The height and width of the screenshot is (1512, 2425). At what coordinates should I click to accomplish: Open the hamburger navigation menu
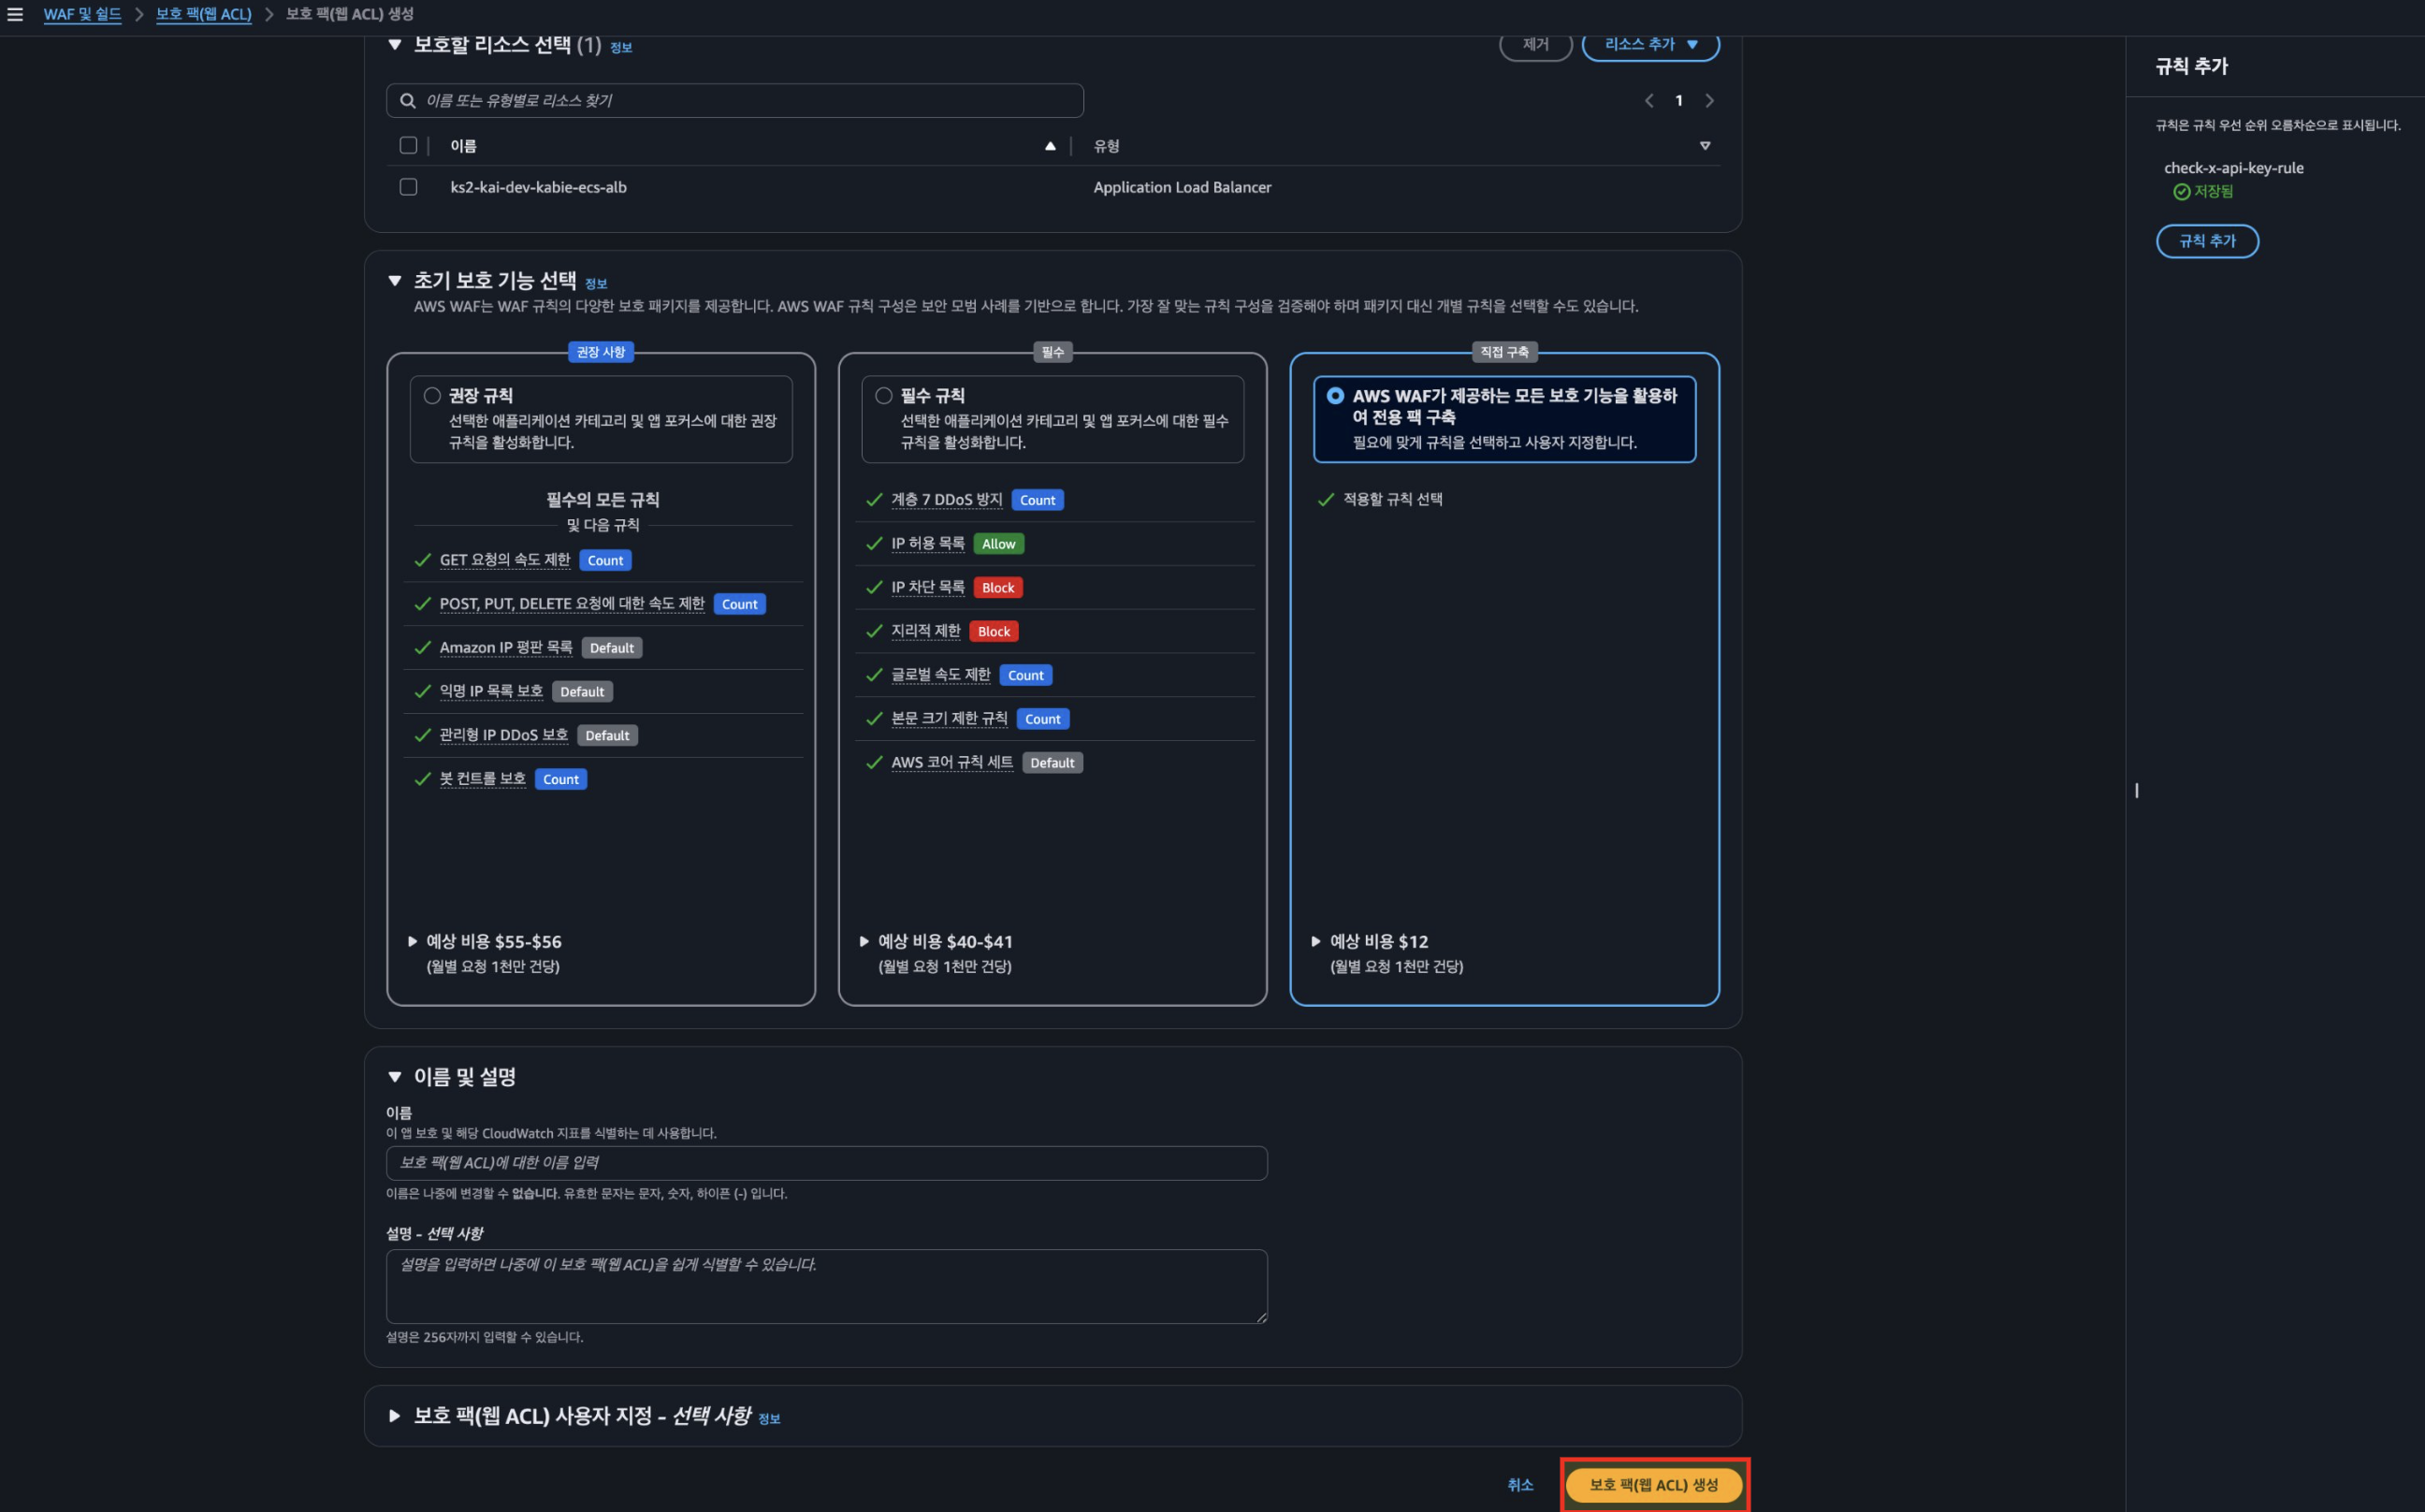coord(15,14)
